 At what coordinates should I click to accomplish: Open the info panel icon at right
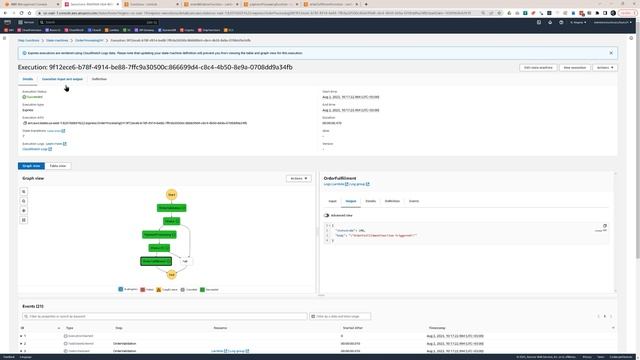point(631,38)
